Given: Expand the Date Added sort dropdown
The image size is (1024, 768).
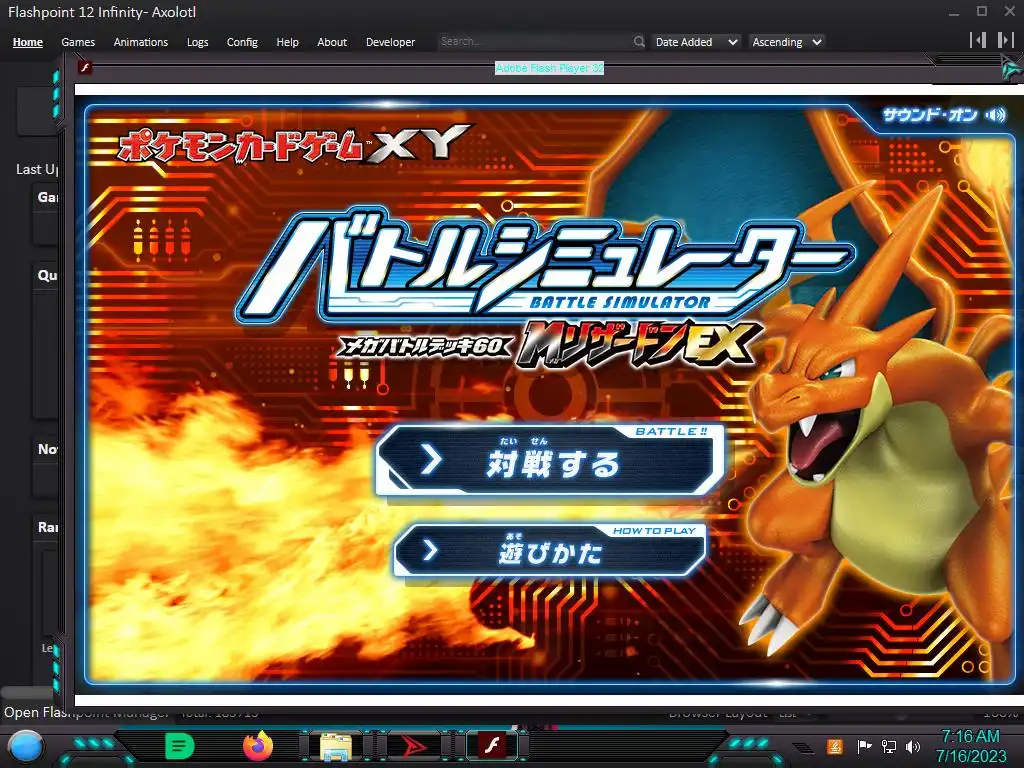Looking at the screenshot, I should [x=696, y=42].
